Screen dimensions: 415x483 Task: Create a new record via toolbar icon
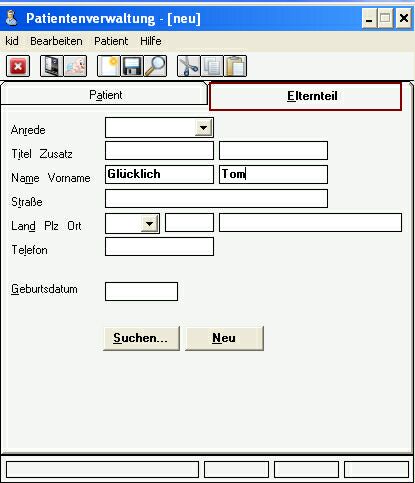pyautogui.click(x=109, y=66)
